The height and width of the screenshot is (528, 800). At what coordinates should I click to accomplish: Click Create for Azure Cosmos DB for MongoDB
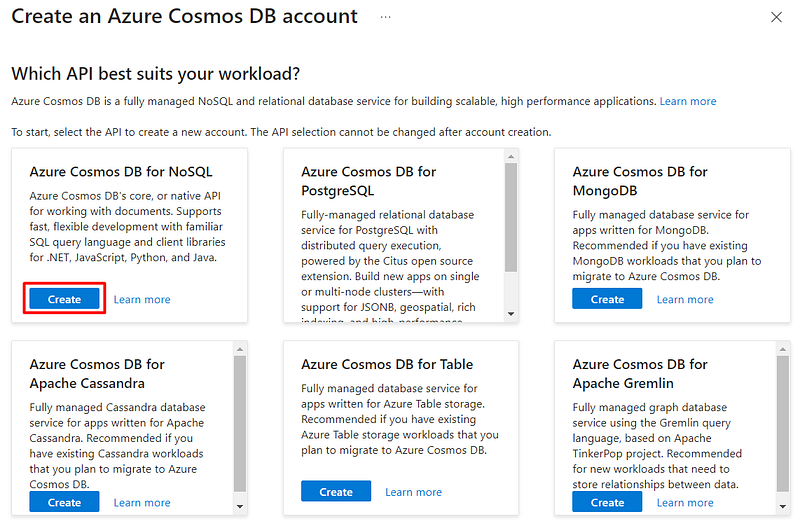coord(607,299)
